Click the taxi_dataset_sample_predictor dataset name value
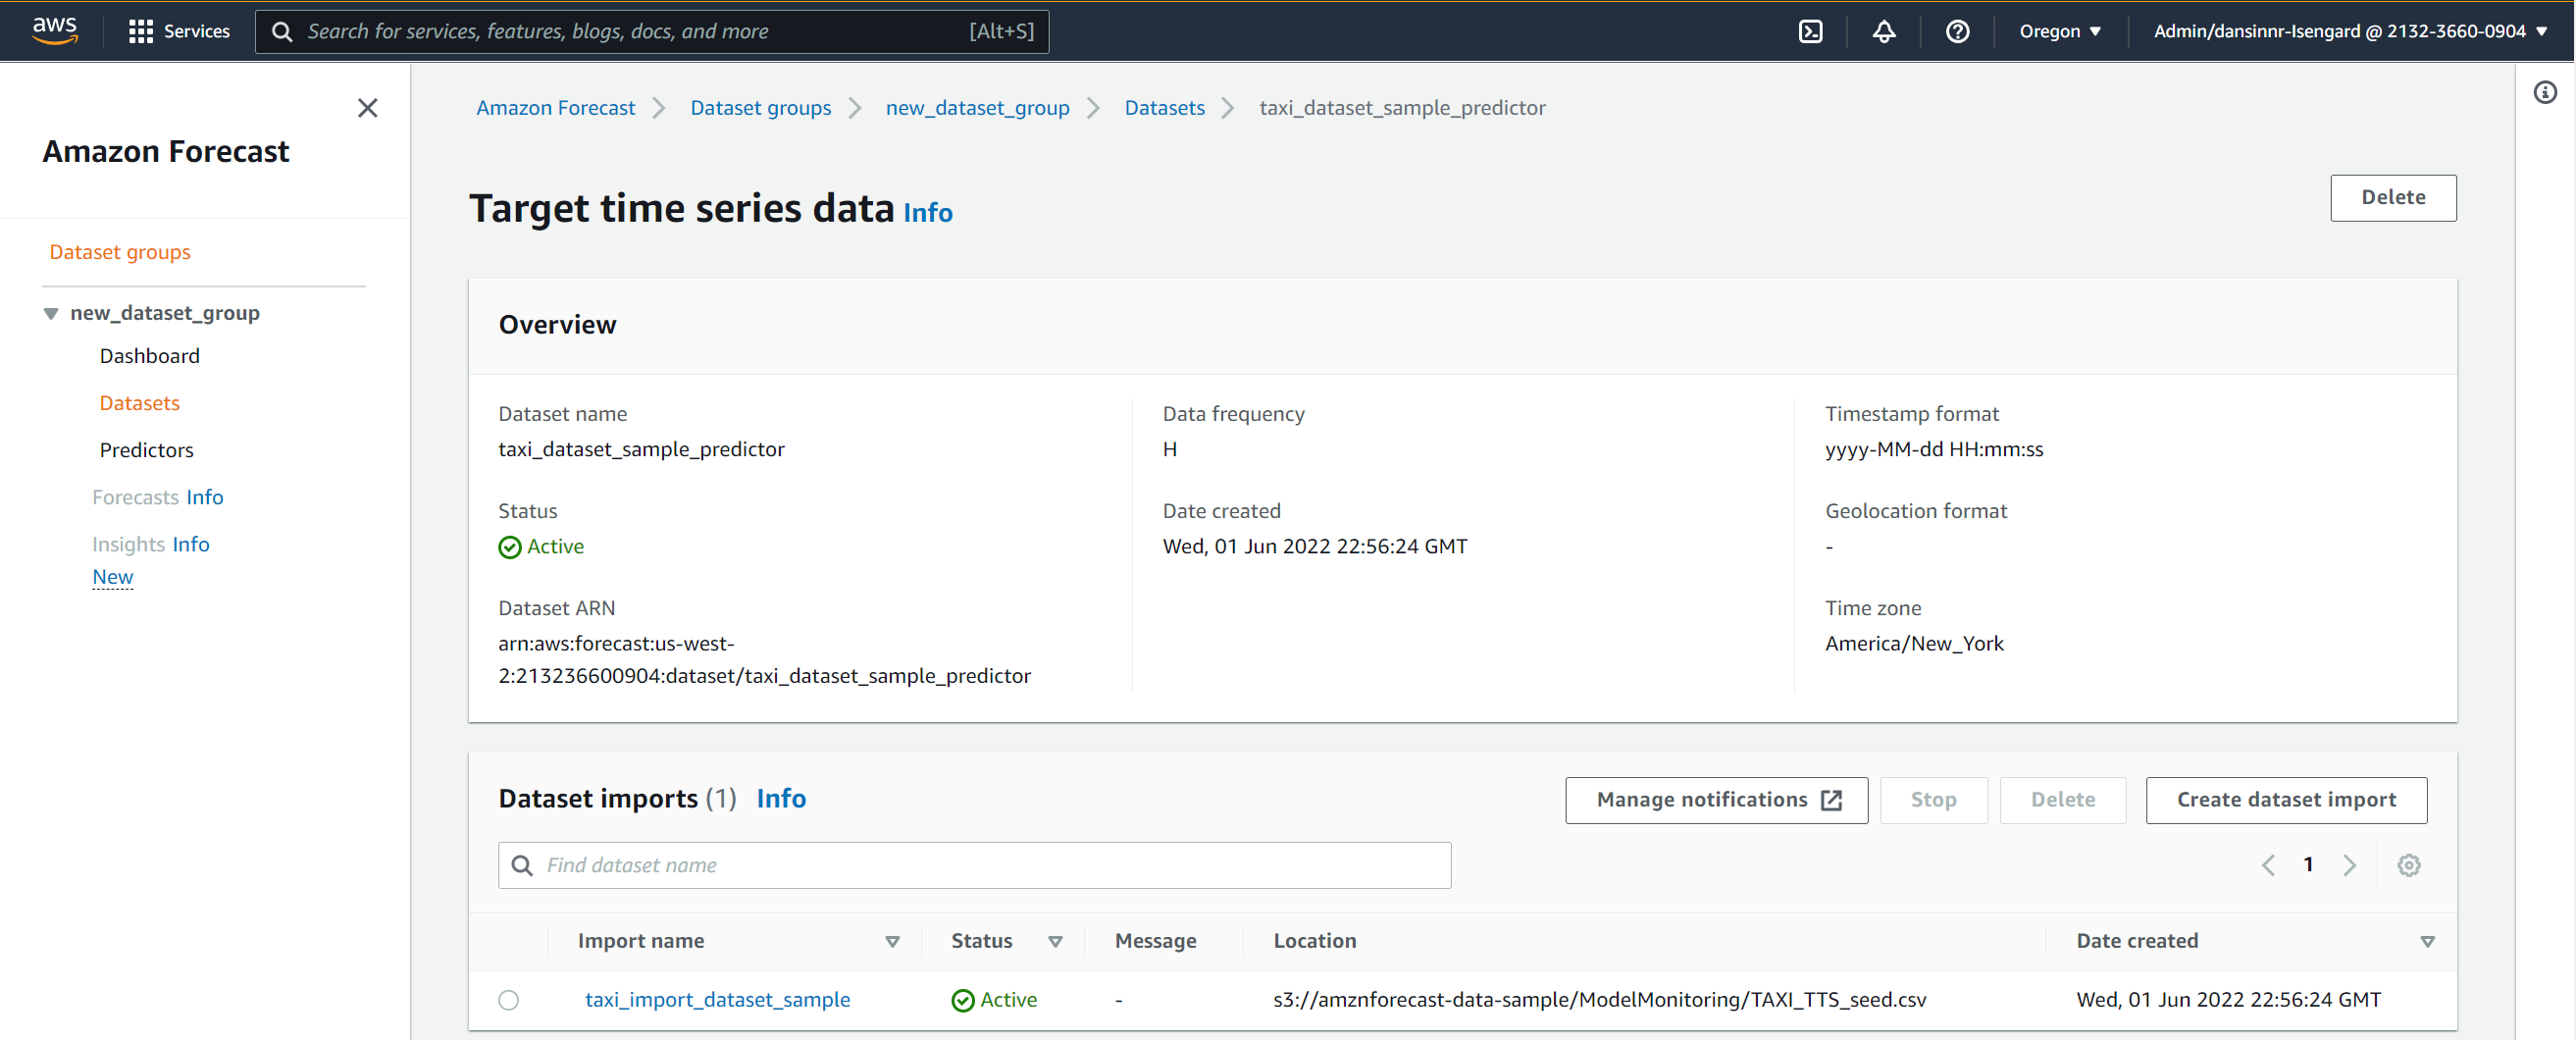Image resolution: width=2576 pixels, height=1040 pixels. click(x=641, y=450)
